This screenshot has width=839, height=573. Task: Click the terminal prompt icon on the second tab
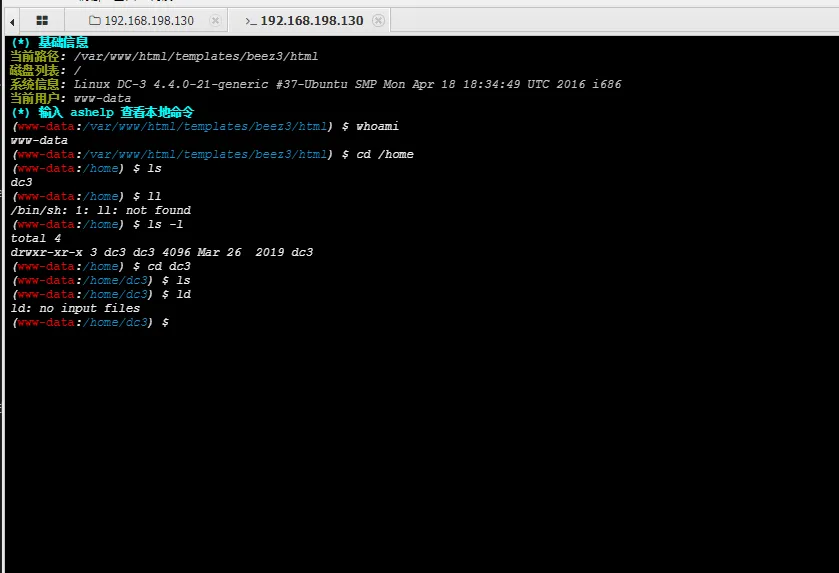pos(250,21)
